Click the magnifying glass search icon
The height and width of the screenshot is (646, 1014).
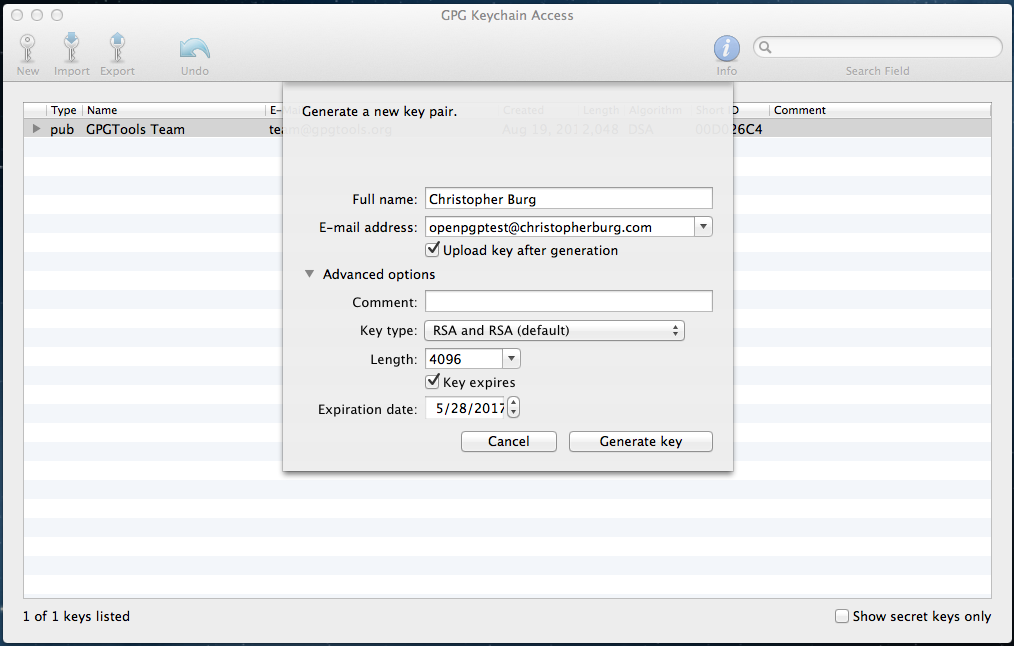point(765,47)
